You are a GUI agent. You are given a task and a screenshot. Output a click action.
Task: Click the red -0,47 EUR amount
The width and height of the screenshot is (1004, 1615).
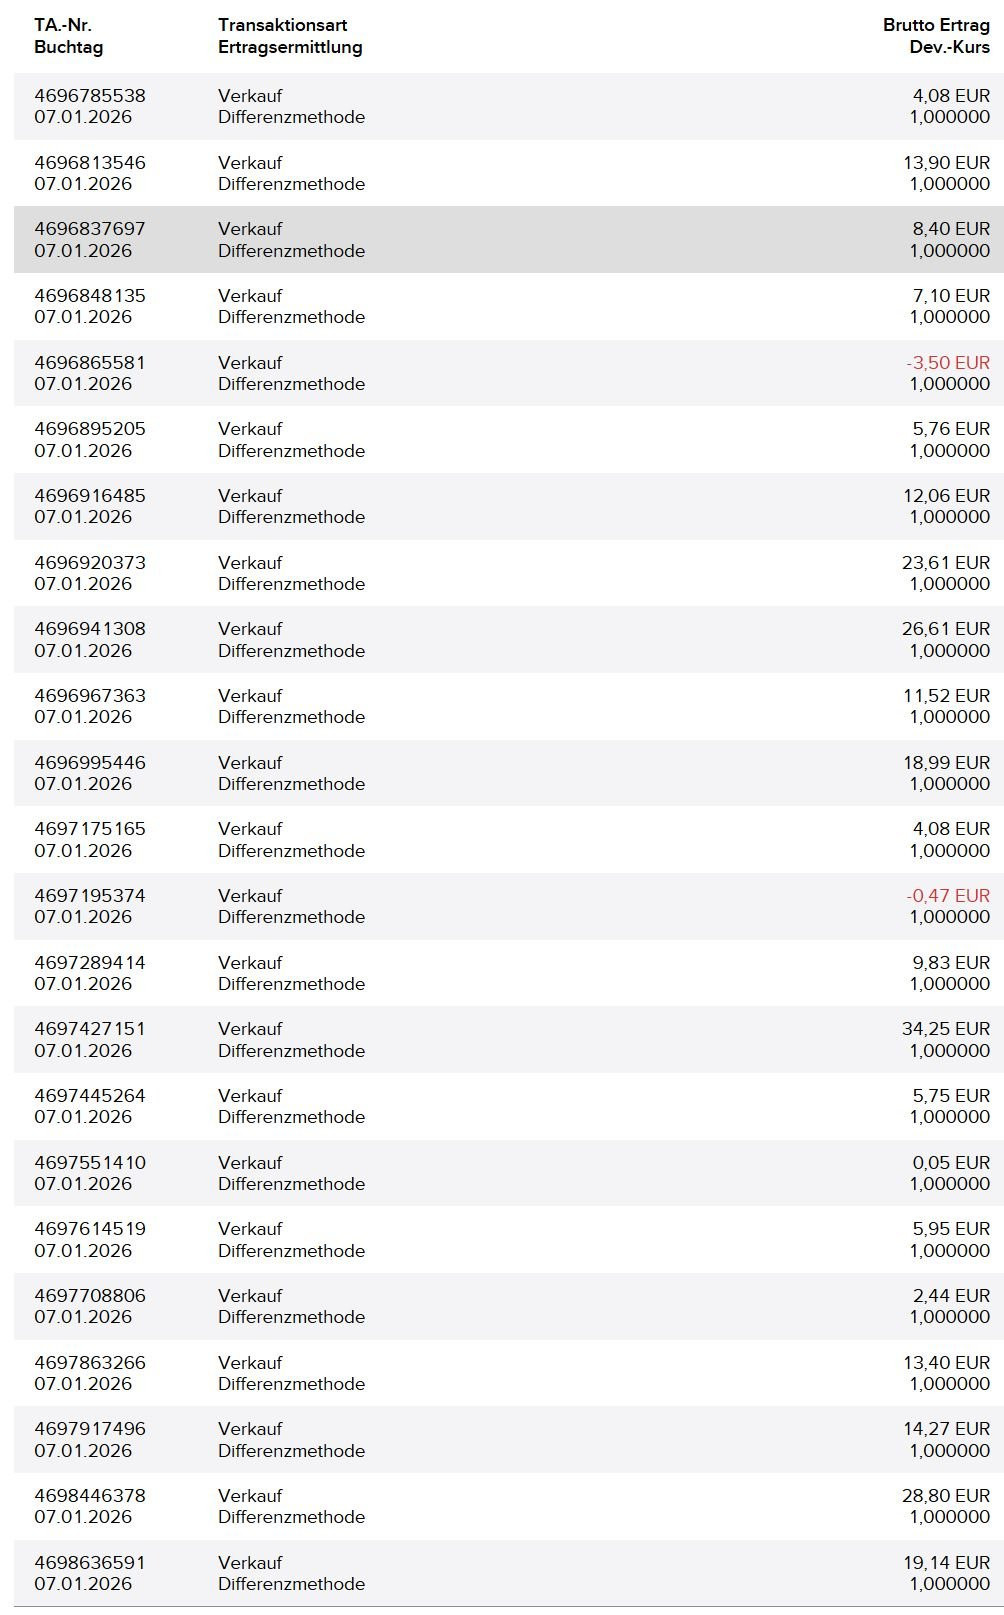point(947,896)
